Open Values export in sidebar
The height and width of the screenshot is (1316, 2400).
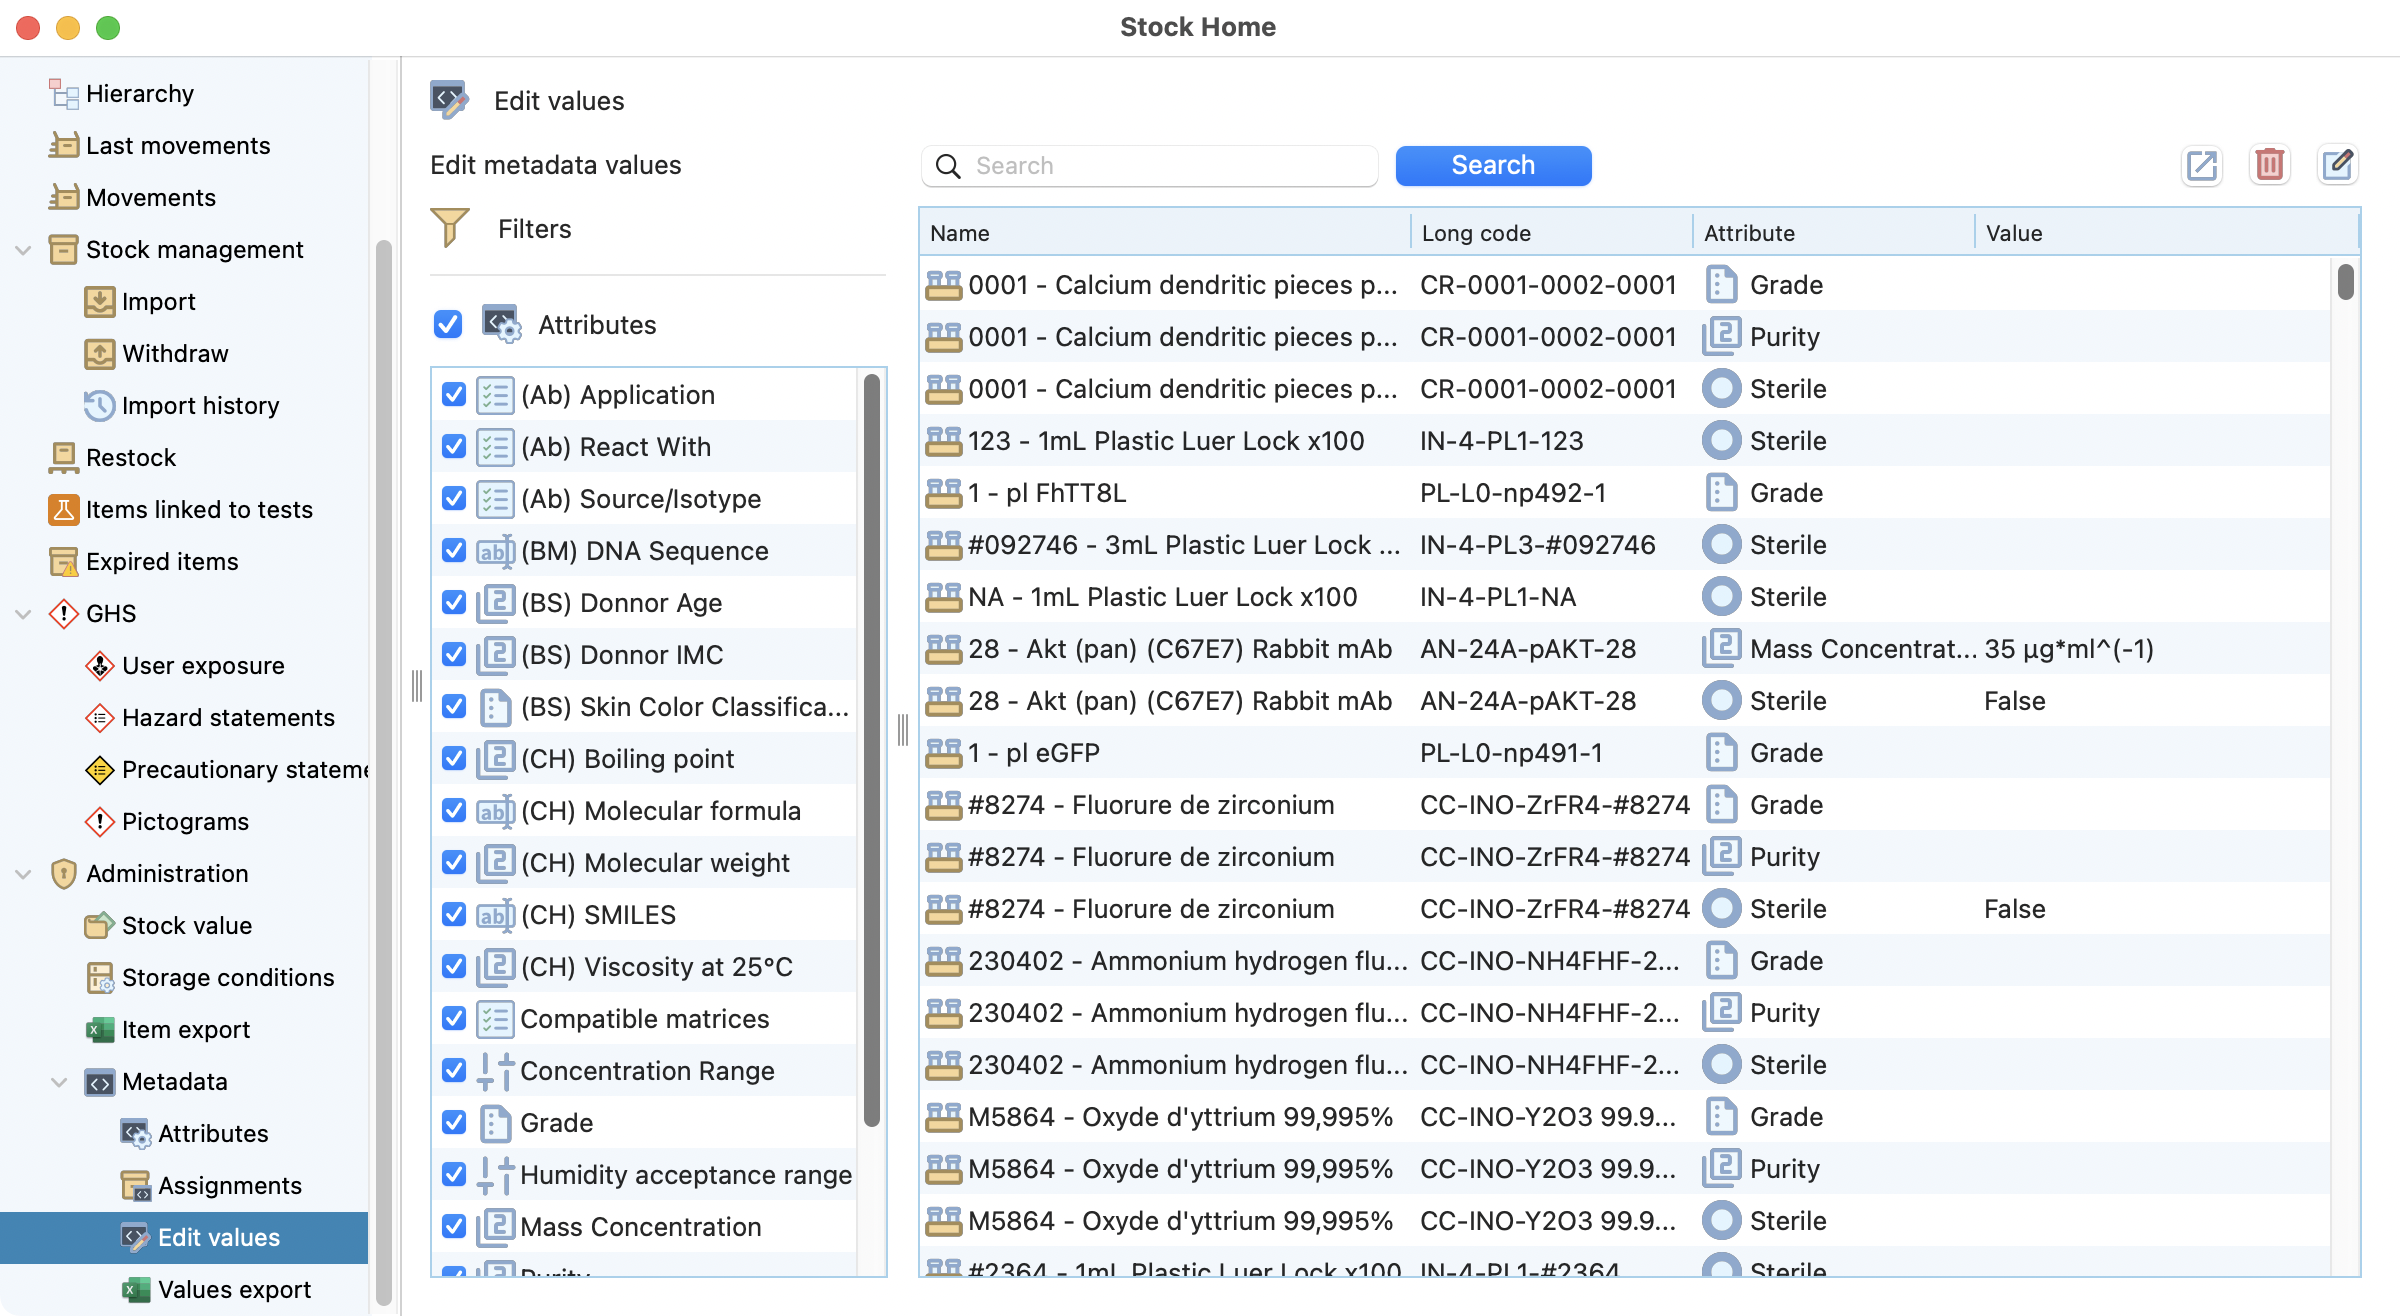click(x=234, y=1289)
